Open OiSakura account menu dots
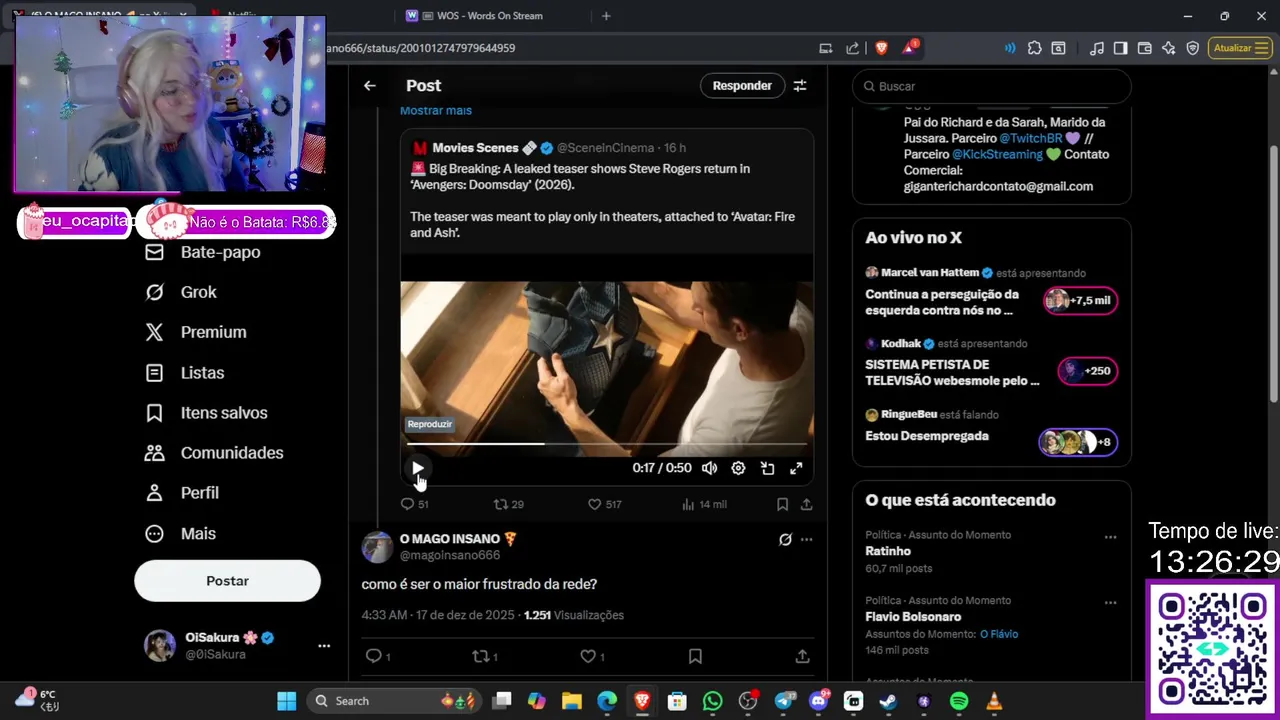This screenshot has width=1280, height=720. tap(324, 646)
